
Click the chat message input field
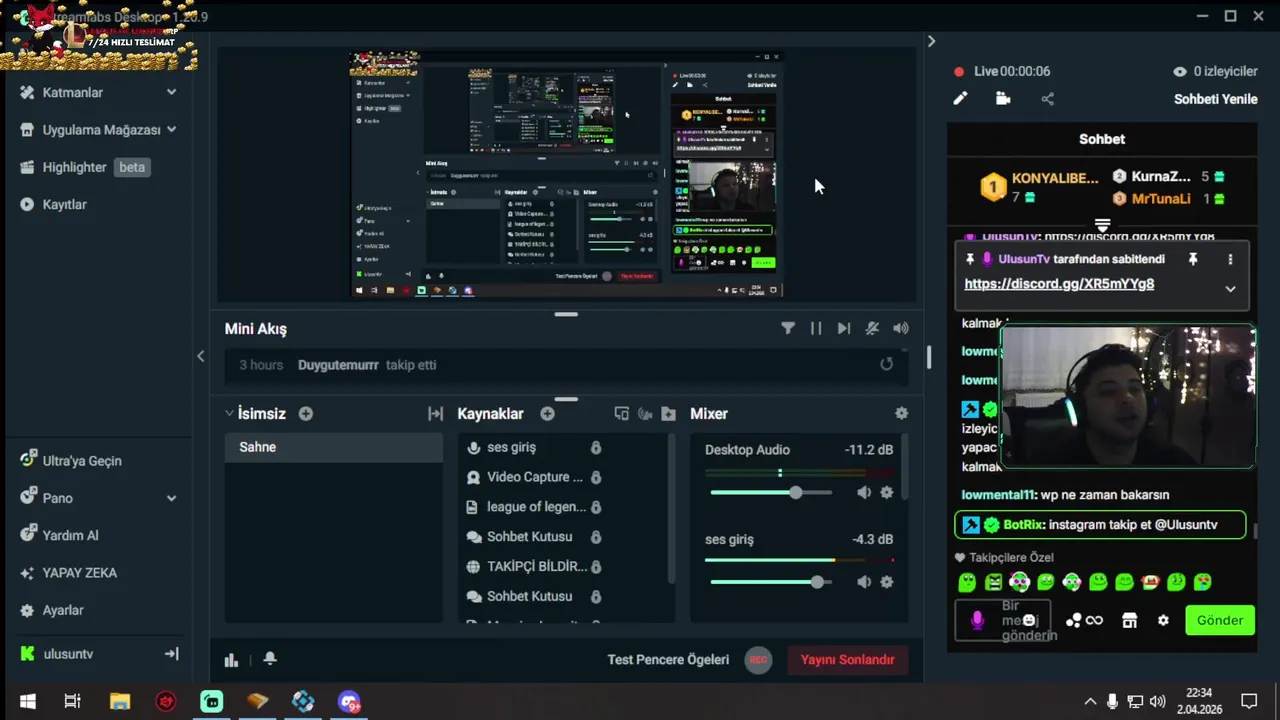[1003, 620]
